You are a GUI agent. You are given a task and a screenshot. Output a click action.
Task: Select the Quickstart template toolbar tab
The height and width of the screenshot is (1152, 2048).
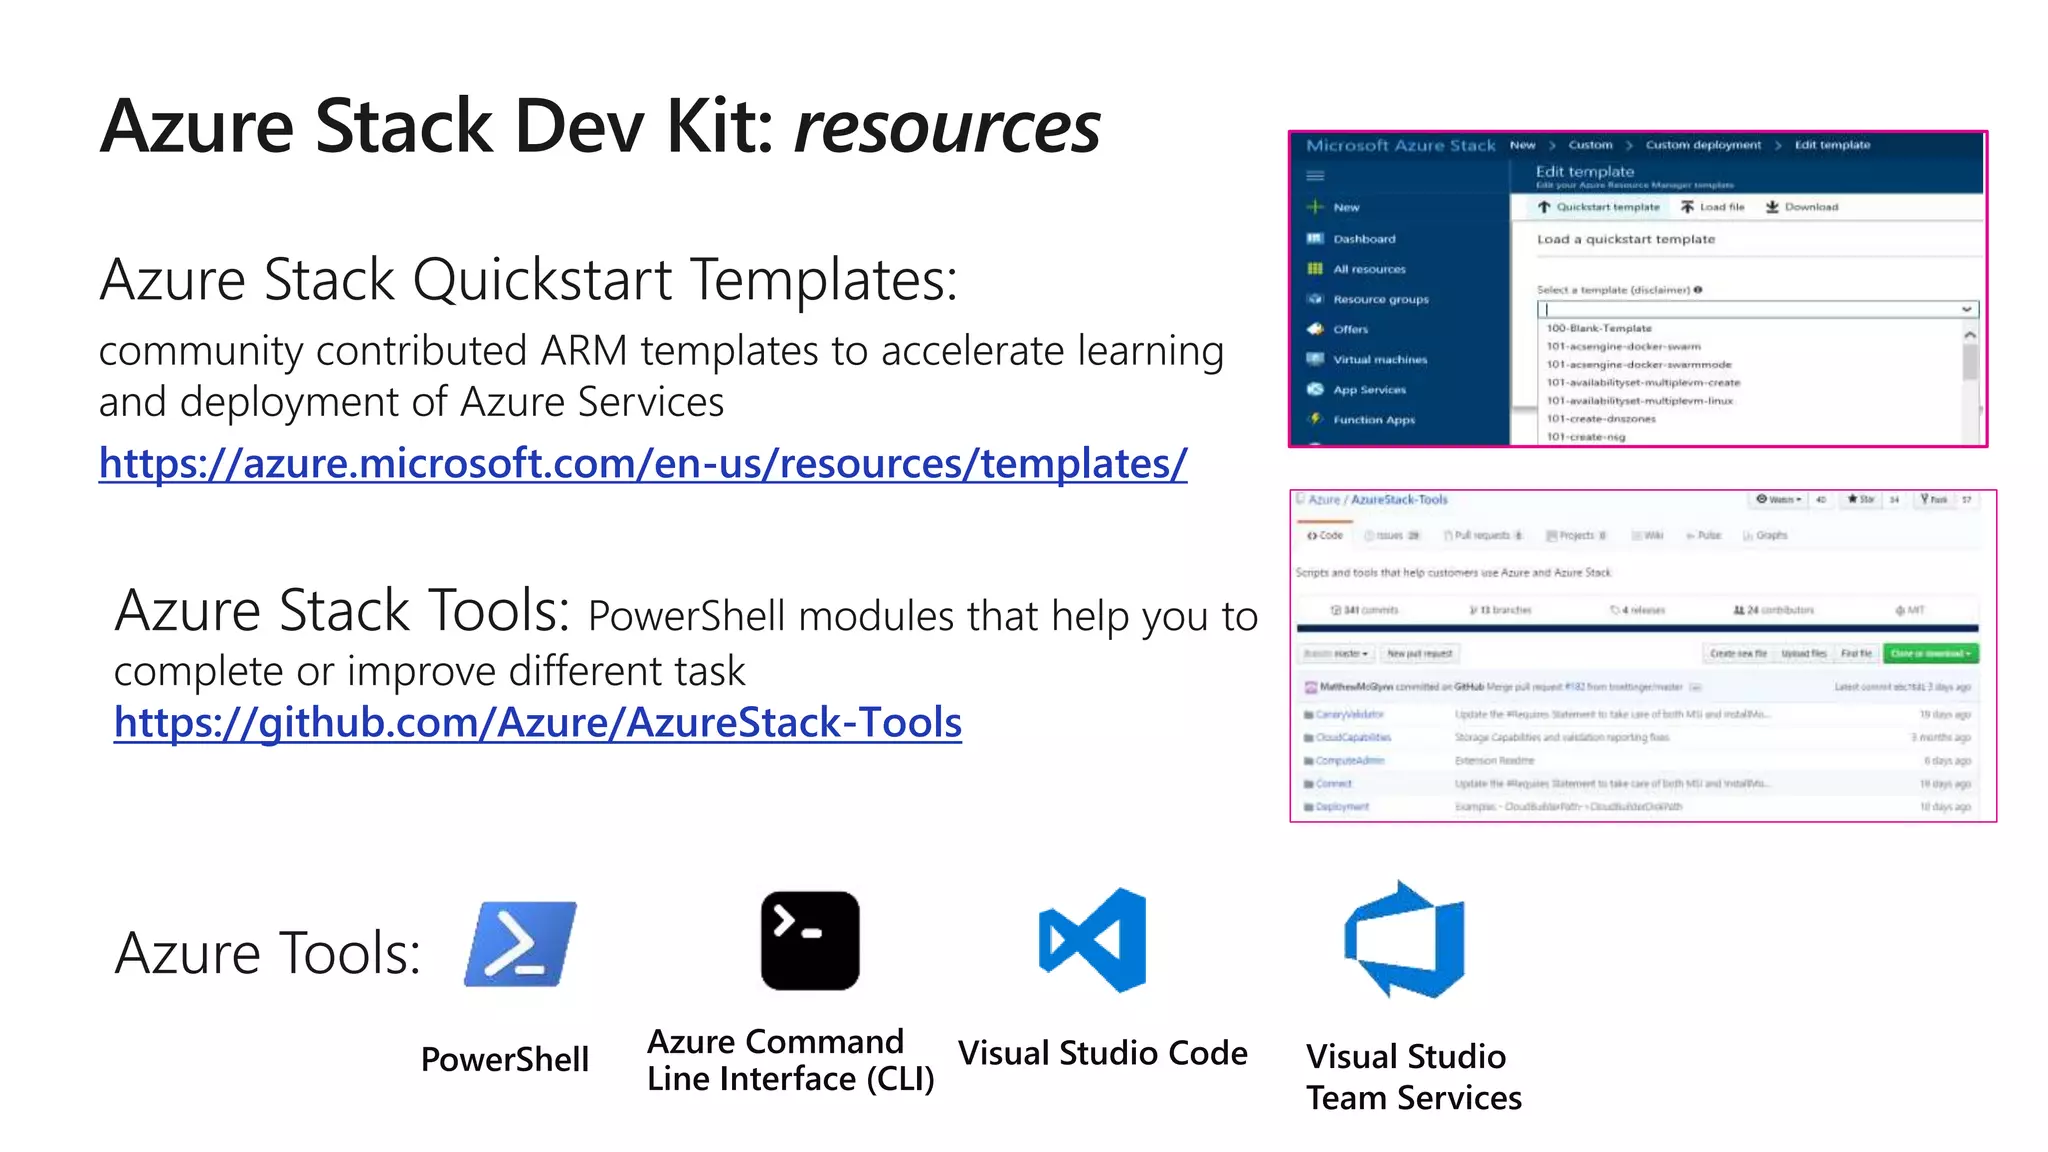click(x=1598, y=207)
